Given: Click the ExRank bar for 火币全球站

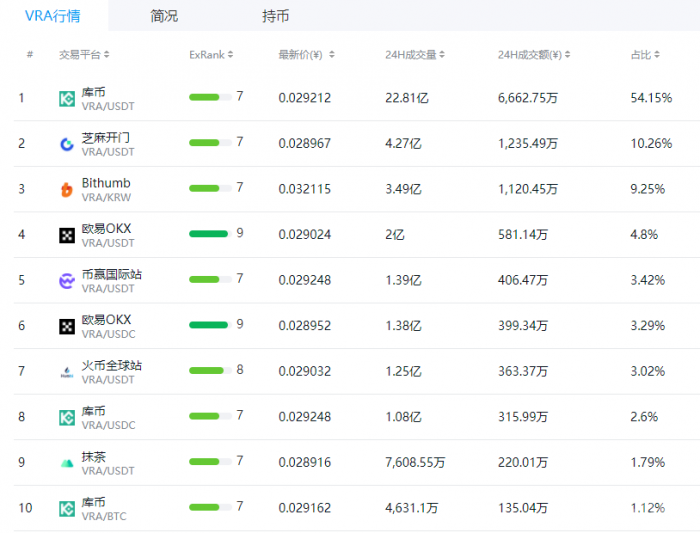Looking at the screenshot, I should (208, 370).
